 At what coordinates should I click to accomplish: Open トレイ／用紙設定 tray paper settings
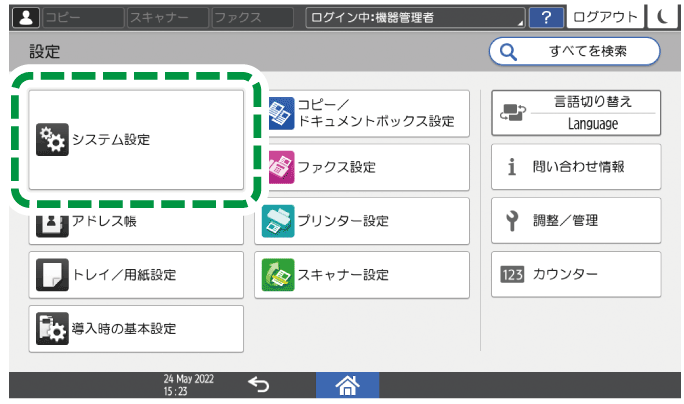pos(136,275)
